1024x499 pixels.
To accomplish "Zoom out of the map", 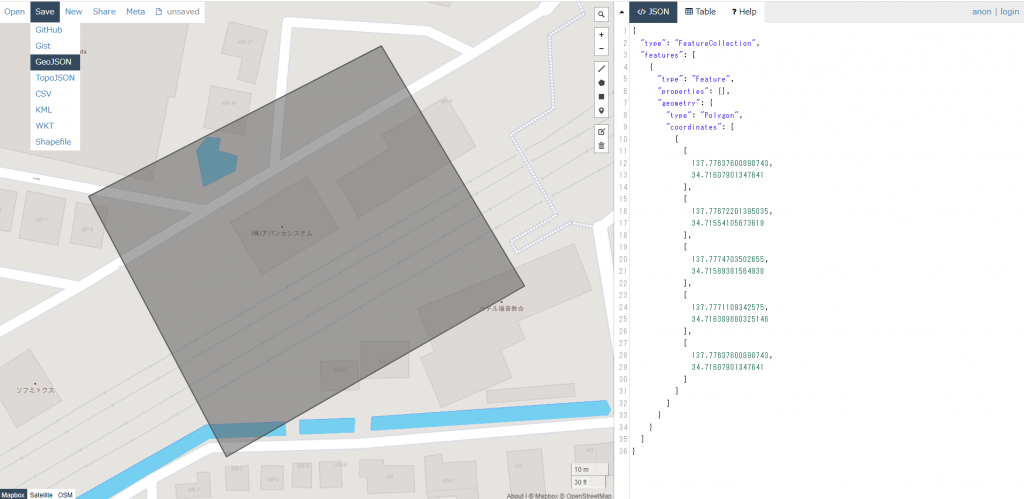I will point(601,48).
